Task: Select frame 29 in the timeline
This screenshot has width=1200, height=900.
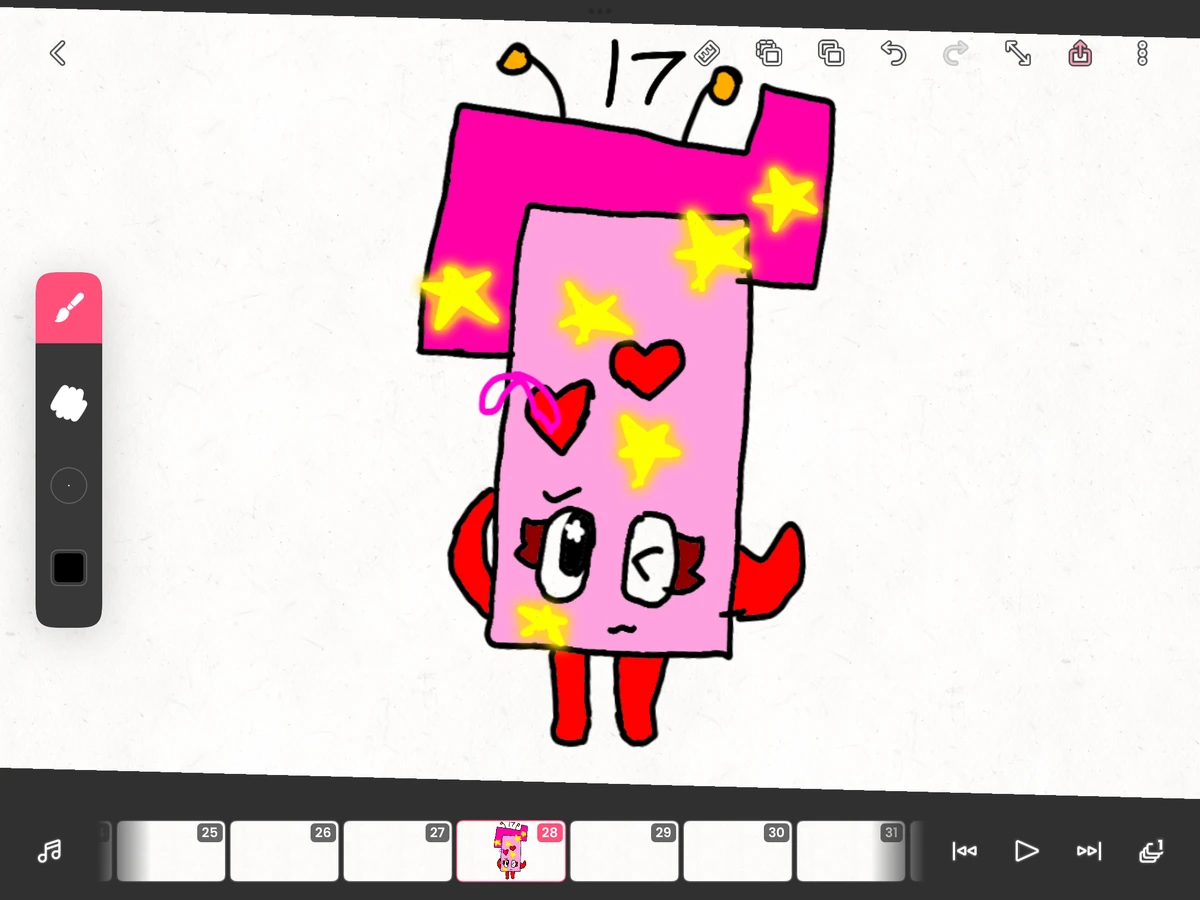Action: [x=624, y=851]
